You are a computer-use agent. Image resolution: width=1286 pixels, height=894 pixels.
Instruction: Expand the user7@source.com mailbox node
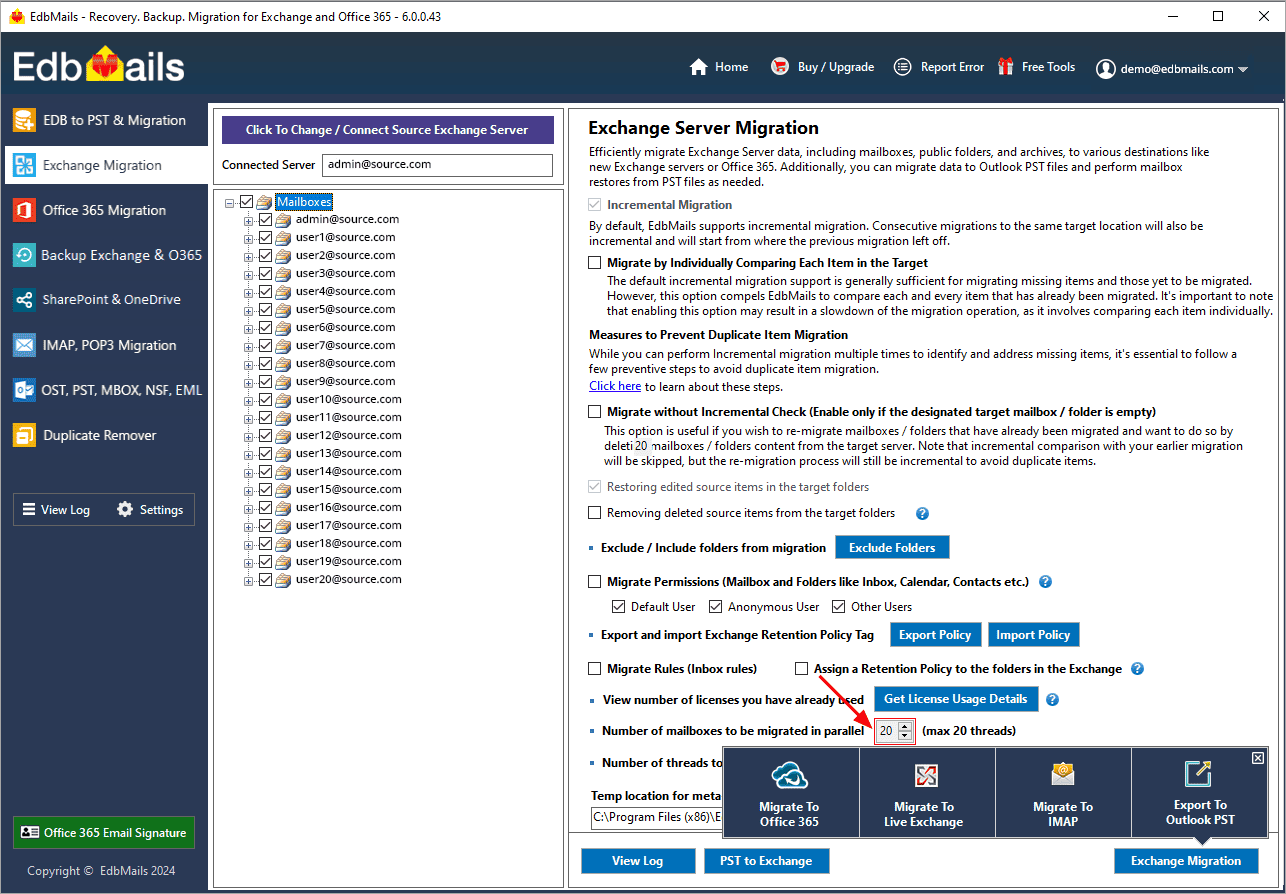coord(249,346)
